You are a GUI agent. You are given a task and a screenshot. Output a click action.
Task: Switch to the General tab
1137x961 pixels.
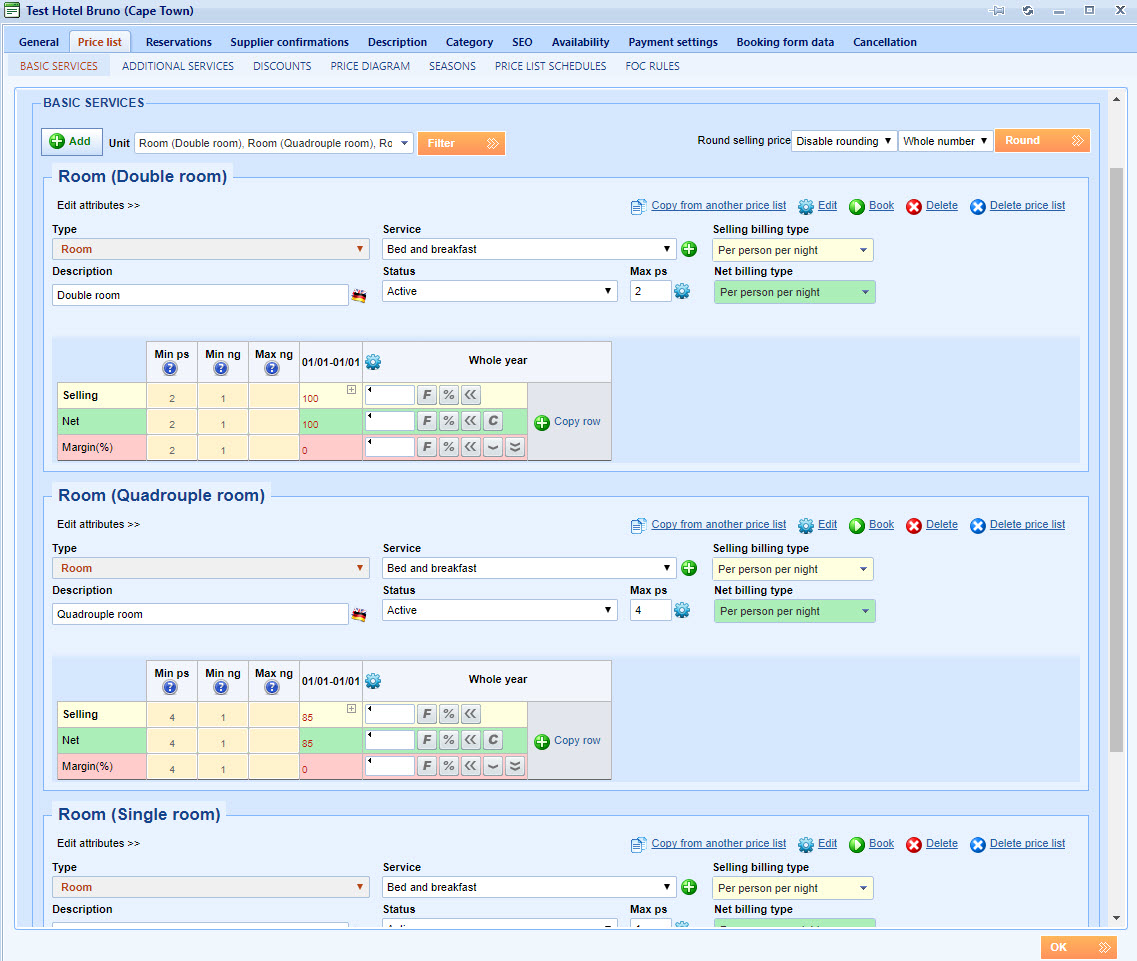coord(39,42)
